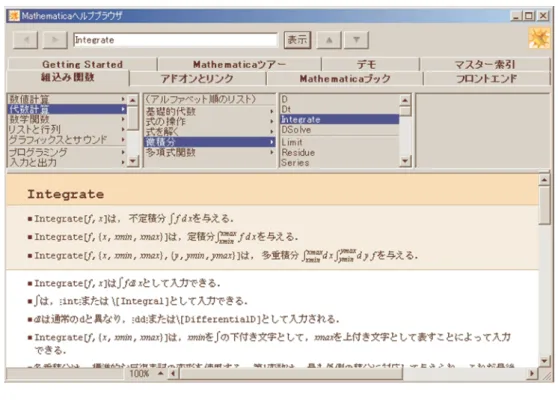The image size is (558, 400).
Task: Click the horizontal scrollbar right arrow
Action: (532, 373)
